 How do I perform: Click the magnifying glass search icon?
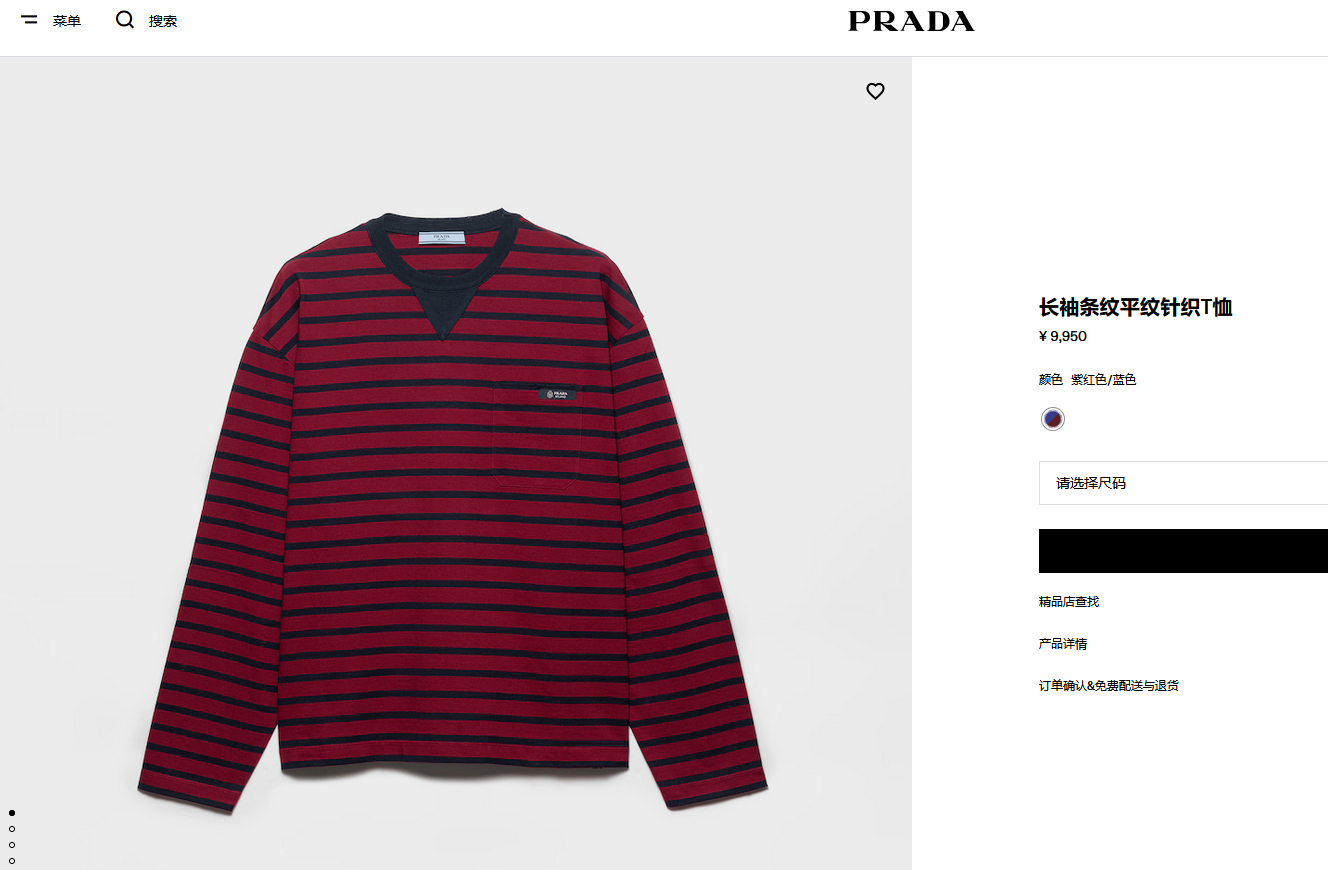(x=125, y=20)
